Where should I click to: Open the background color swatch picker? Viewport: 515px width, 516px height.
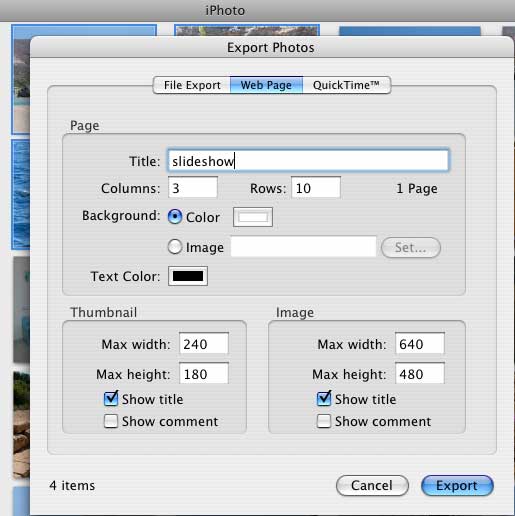pos(253,217)
